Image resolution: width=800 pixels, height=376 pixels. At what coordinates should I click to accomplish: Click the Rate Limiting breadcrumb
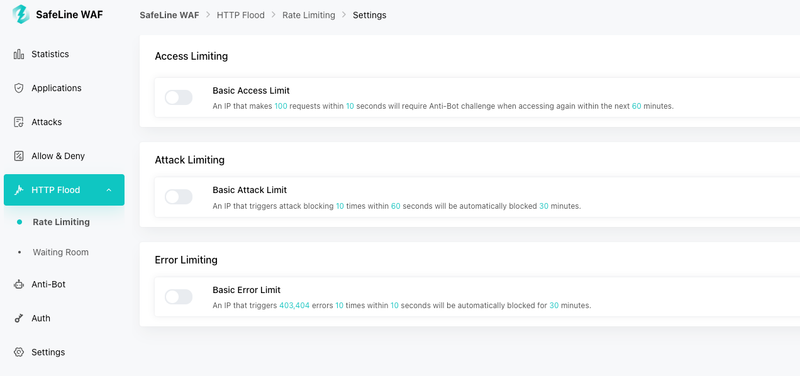pos(309,15)
